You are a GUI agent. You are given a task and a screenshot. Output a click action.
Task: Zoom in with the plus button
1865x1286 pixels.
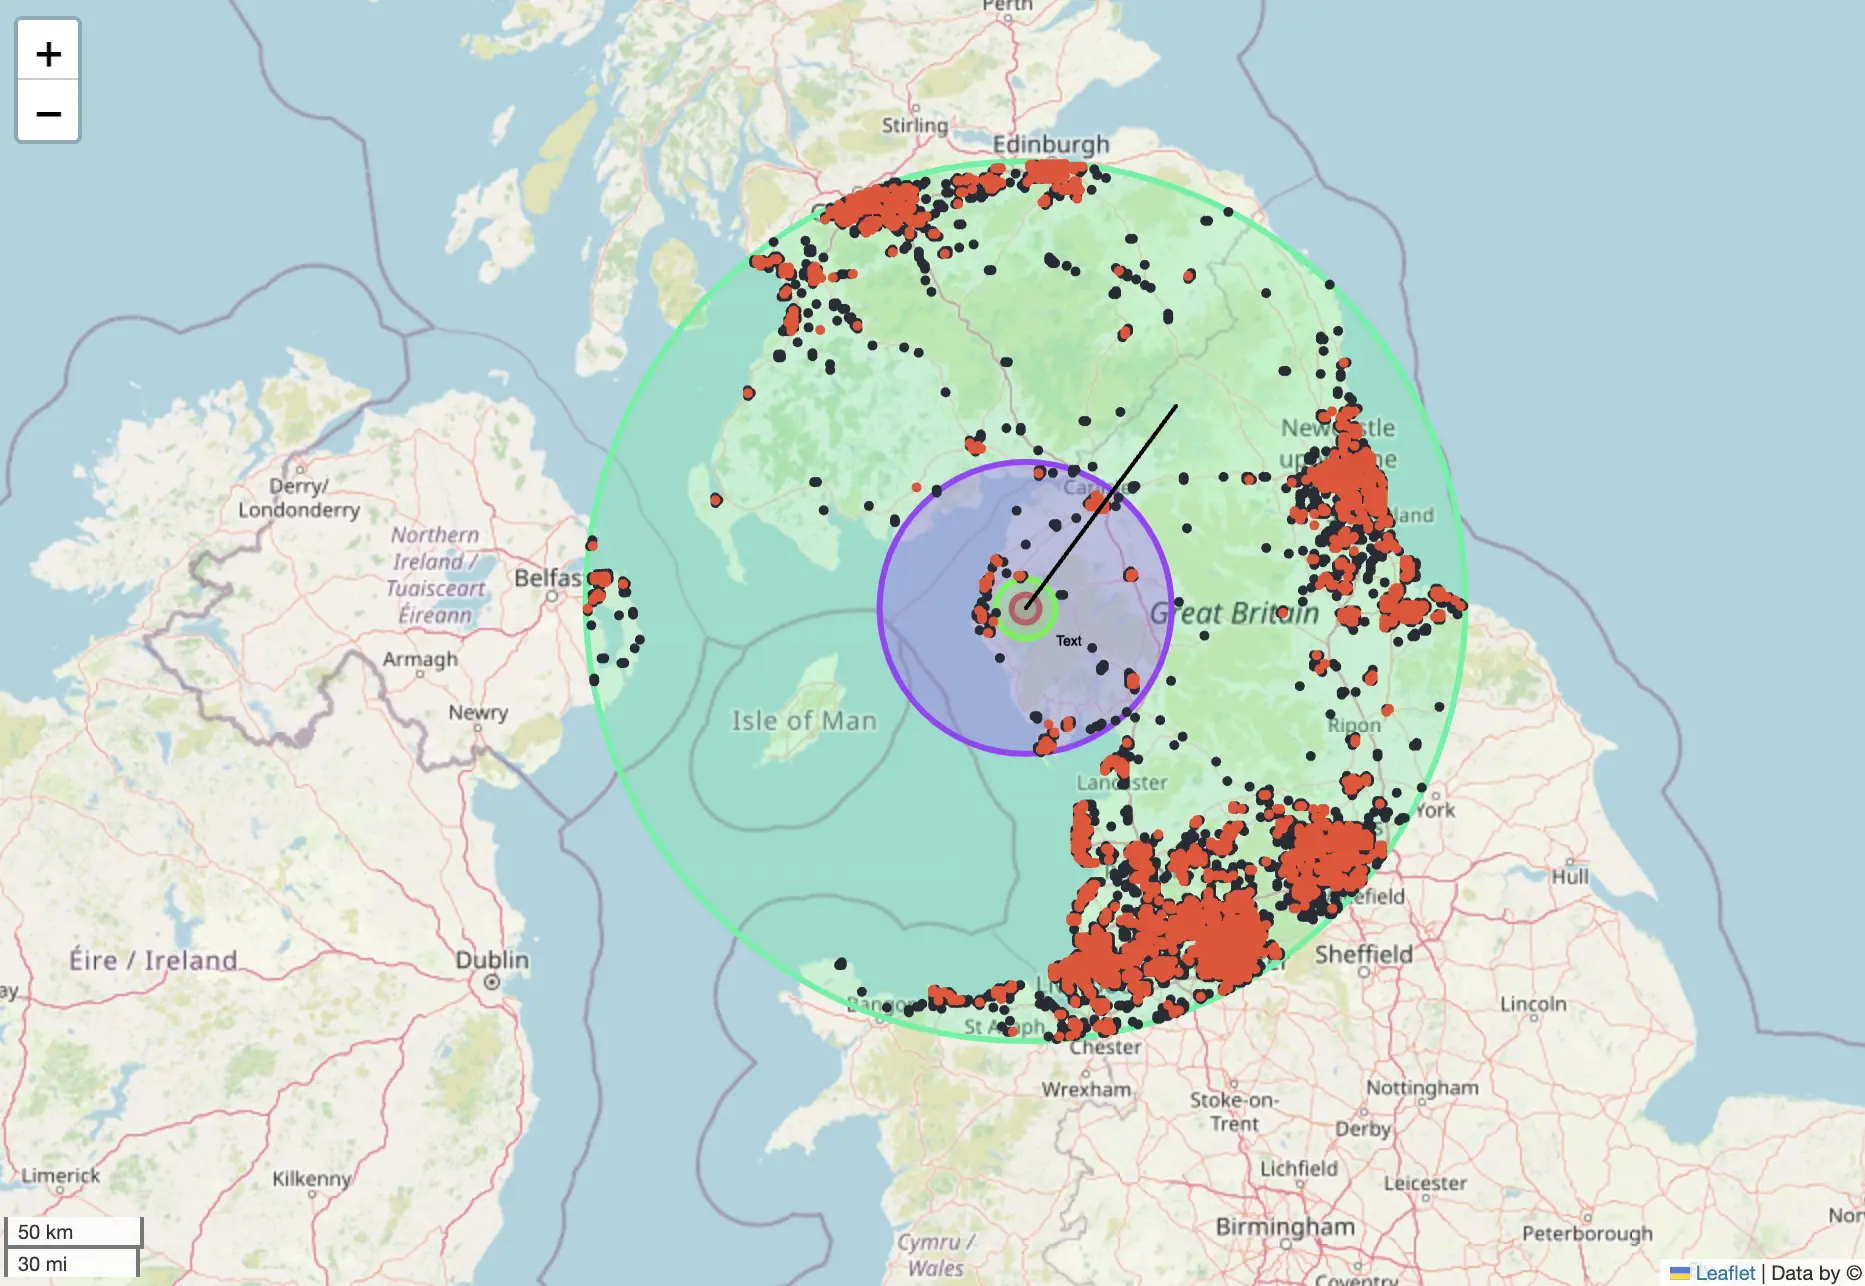tap(48, 53)
